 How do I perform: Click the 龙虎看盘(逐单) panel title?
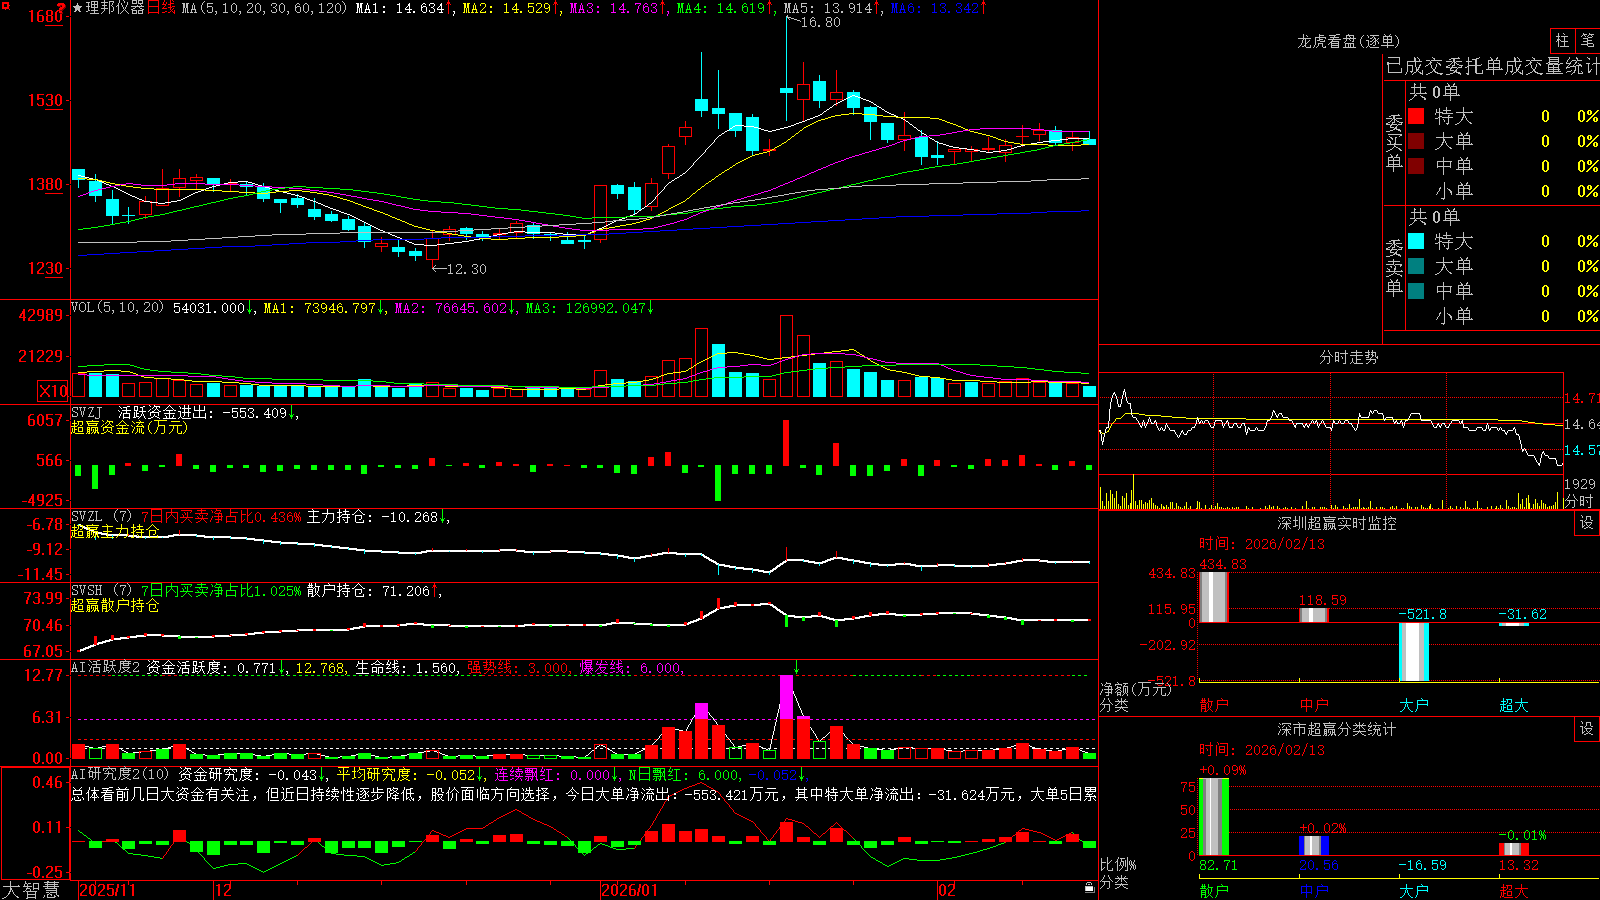tap(1348, 41)
